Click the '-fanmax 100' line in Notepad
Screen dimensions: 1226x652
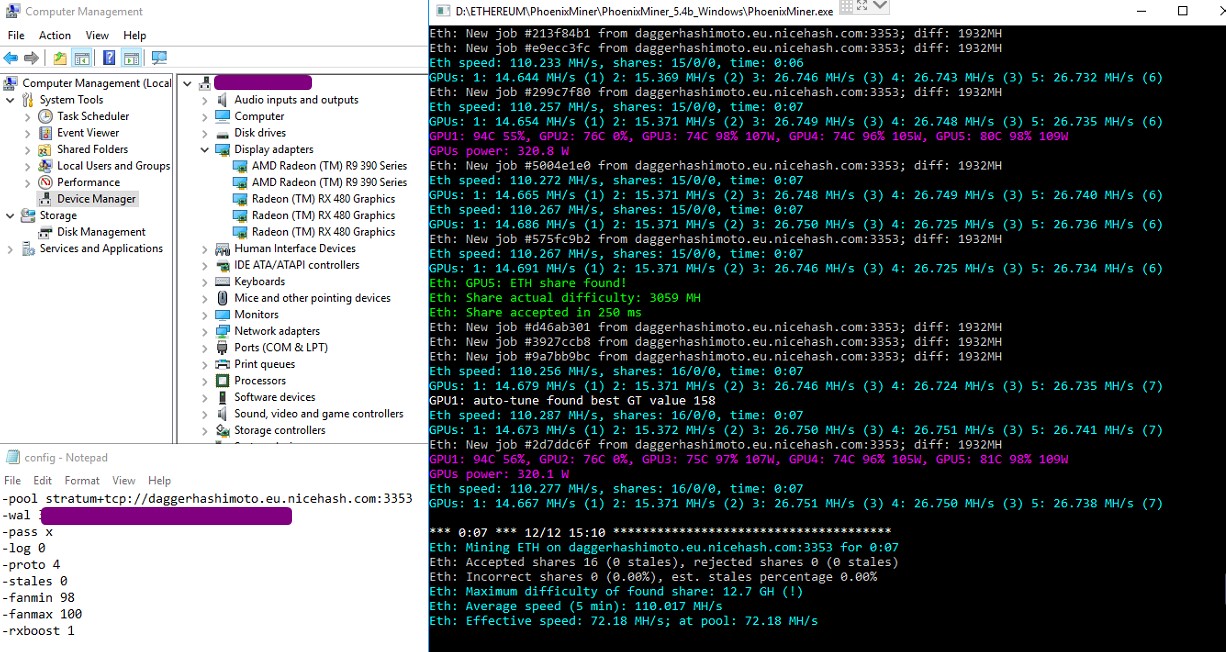click(42, 614)
